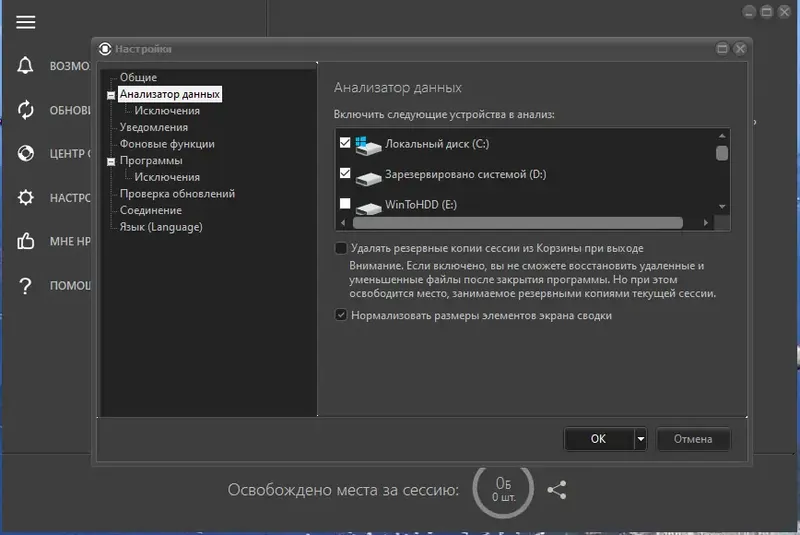Click the lifebuoy center icon in sidebar

click(x=26, y=154)
